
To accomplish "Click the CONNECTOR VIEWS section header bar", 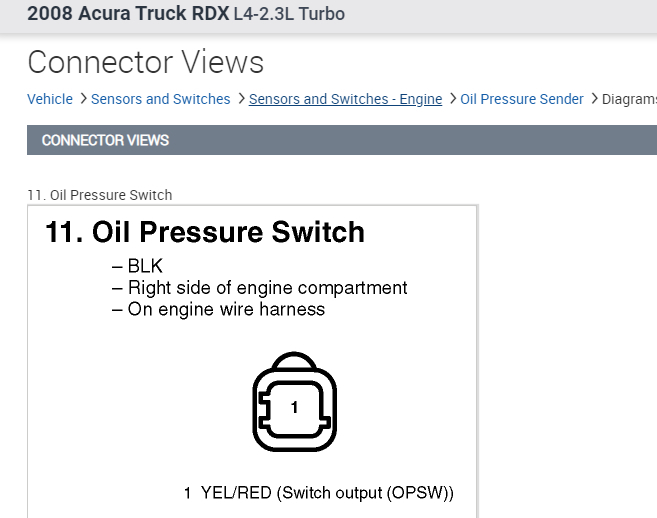I will [341, 140].
